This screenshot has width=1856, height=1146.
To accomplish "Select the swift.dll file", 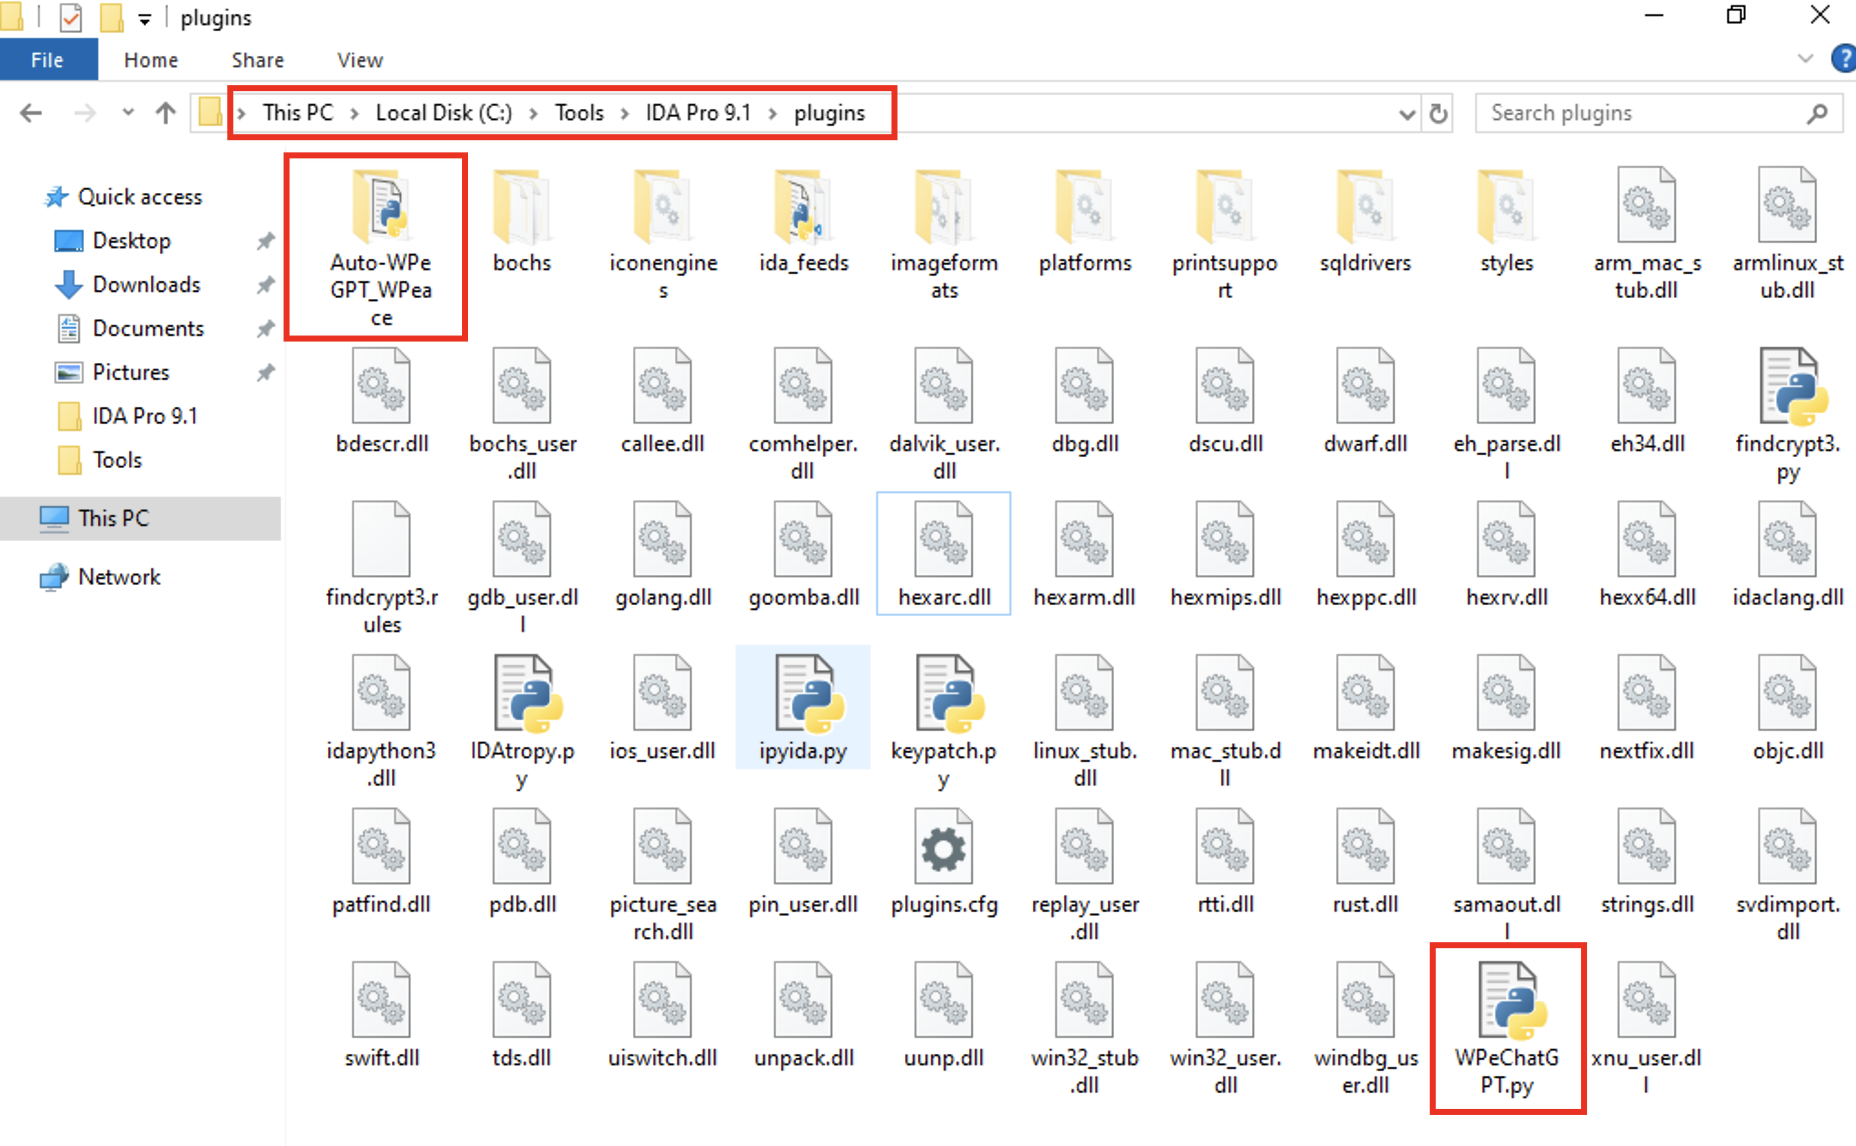I will (x=381, y=1015).
